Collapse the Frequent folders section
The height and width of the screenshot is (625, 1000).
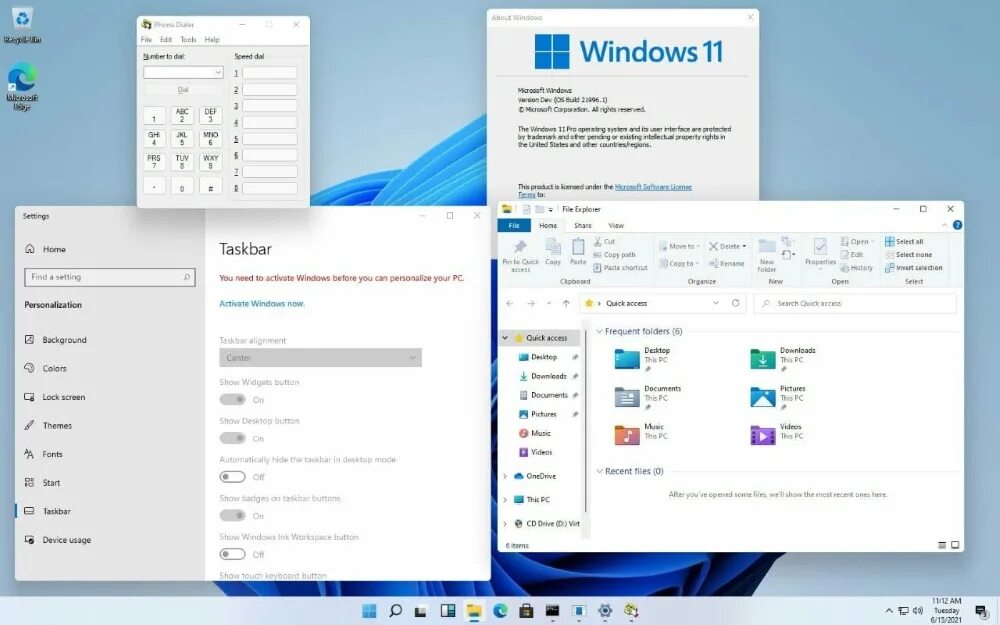[x=599, y=332]
